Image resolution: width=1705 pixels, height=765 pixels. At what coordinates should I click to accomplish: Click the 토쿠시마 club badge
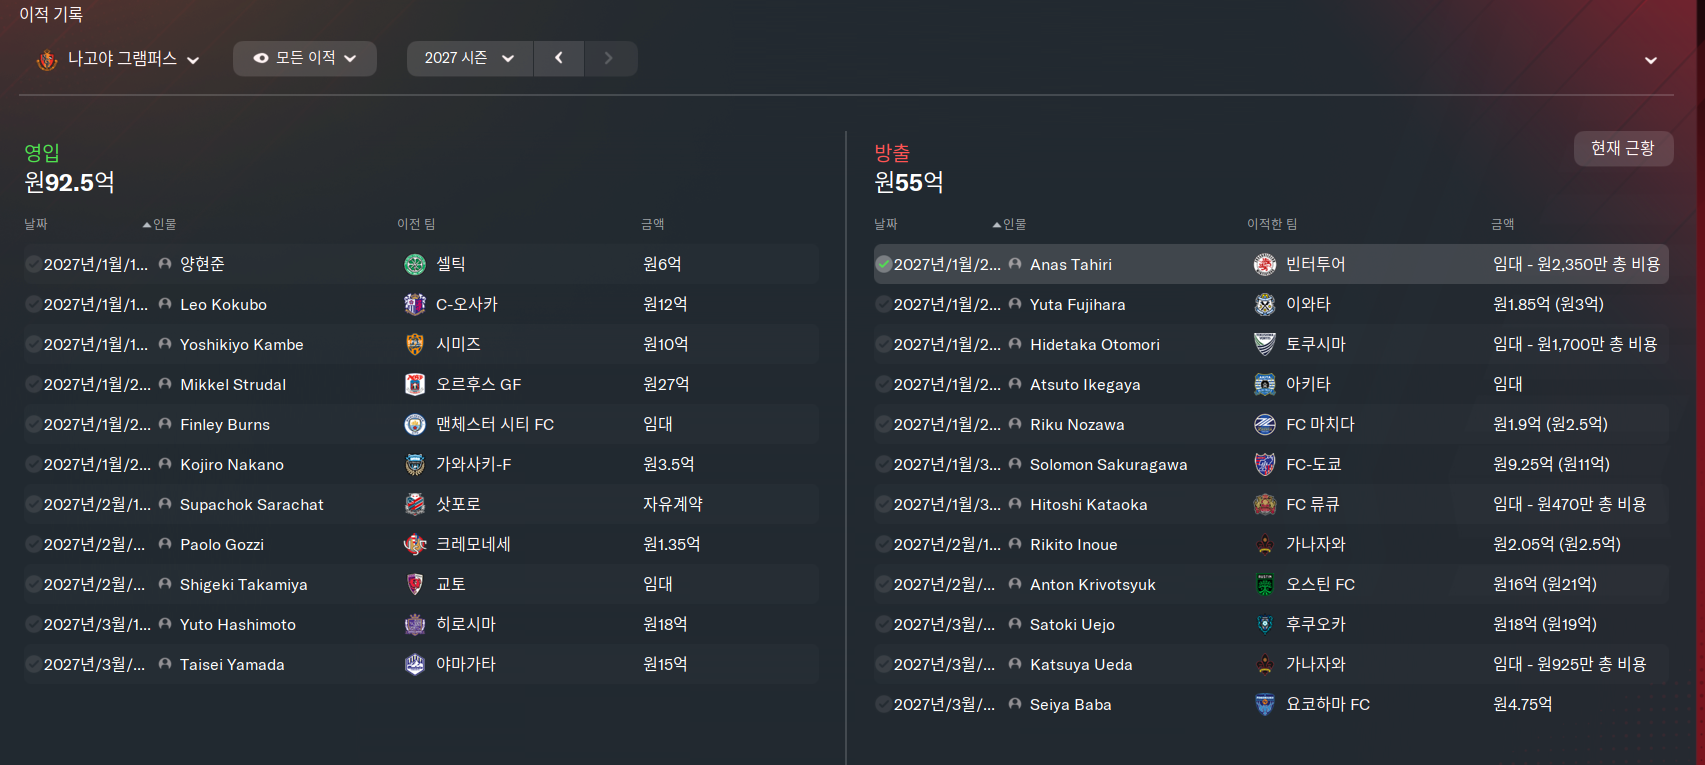1265,344
